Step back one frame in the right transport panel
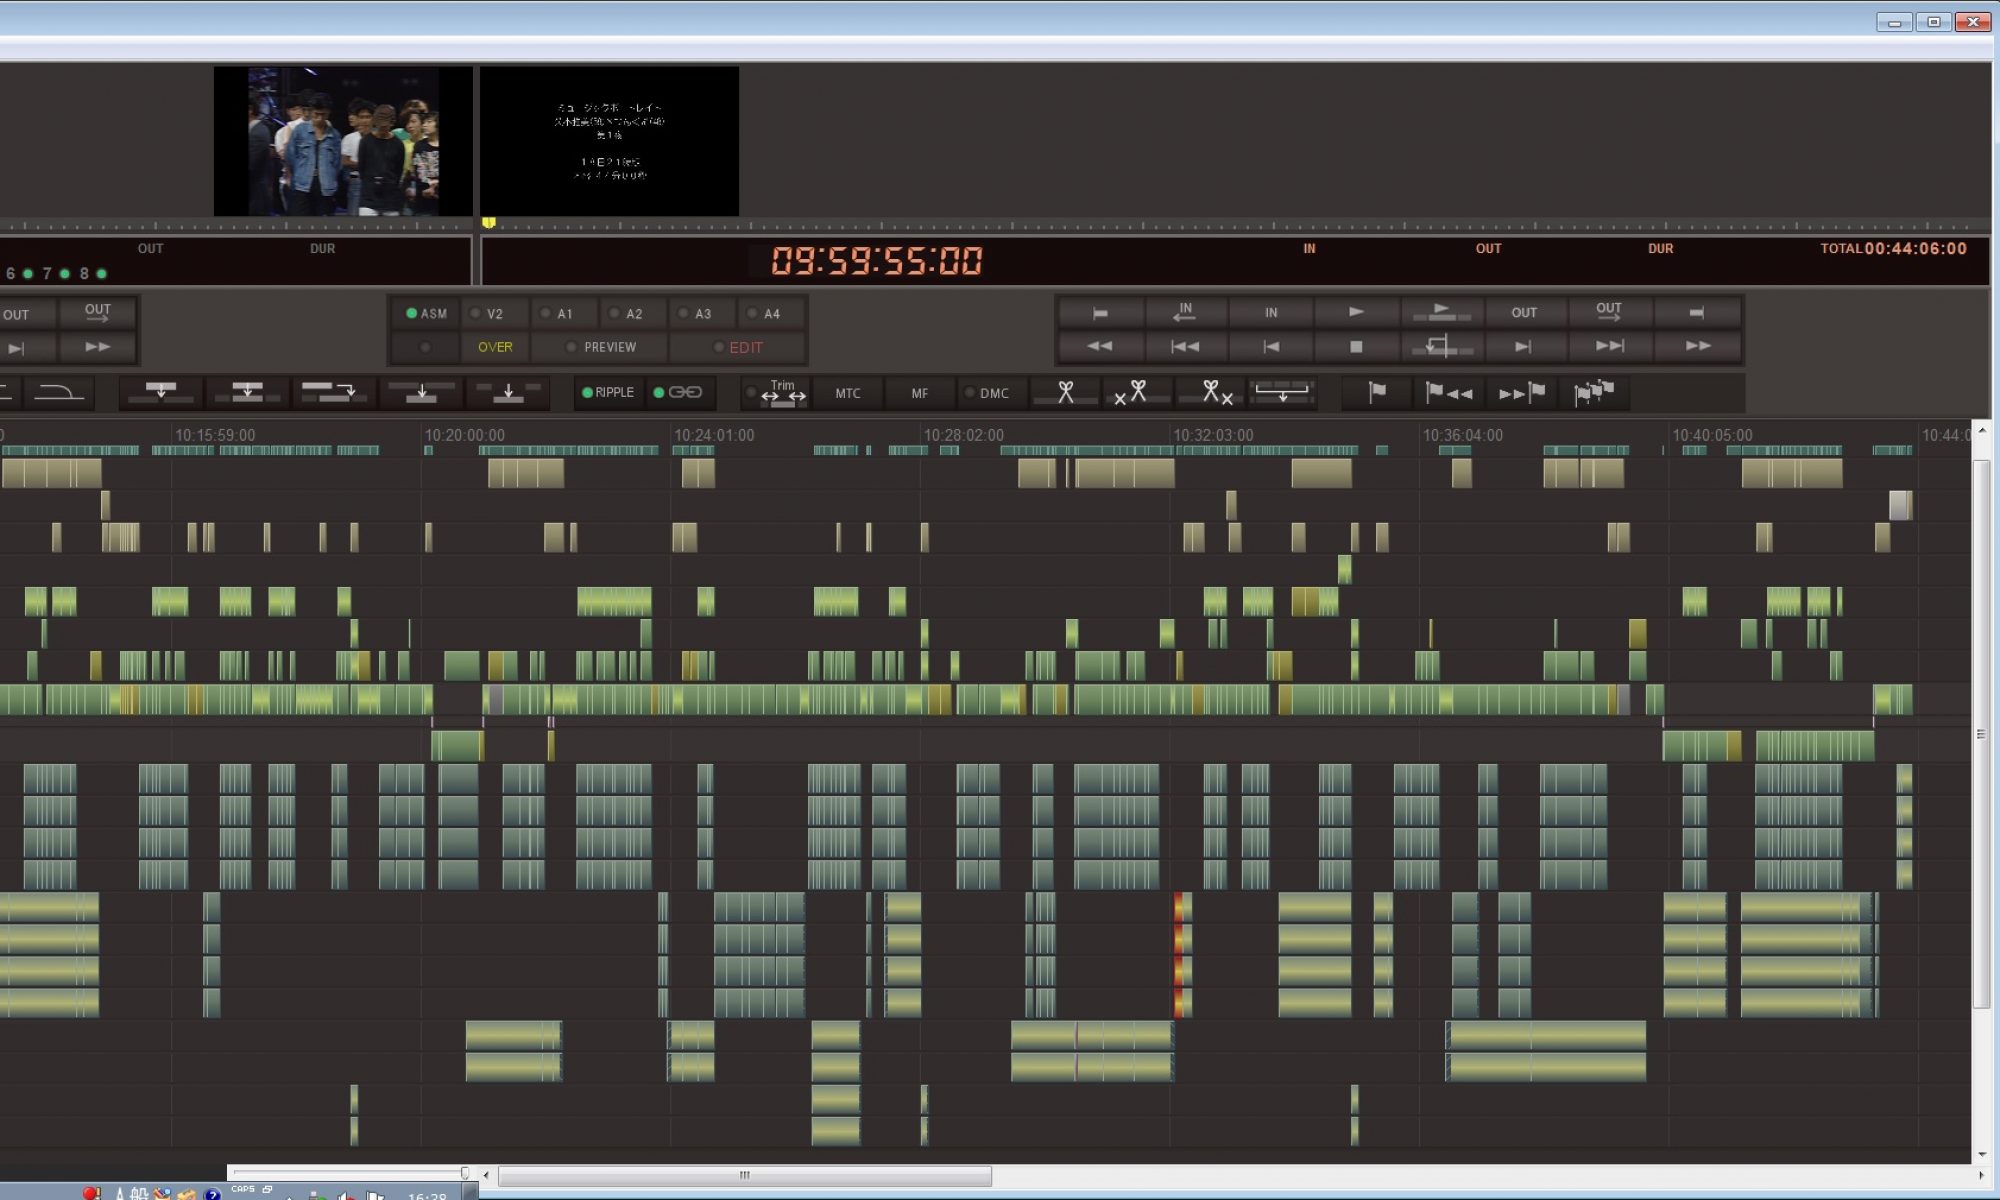 (x=1271, y=346)
